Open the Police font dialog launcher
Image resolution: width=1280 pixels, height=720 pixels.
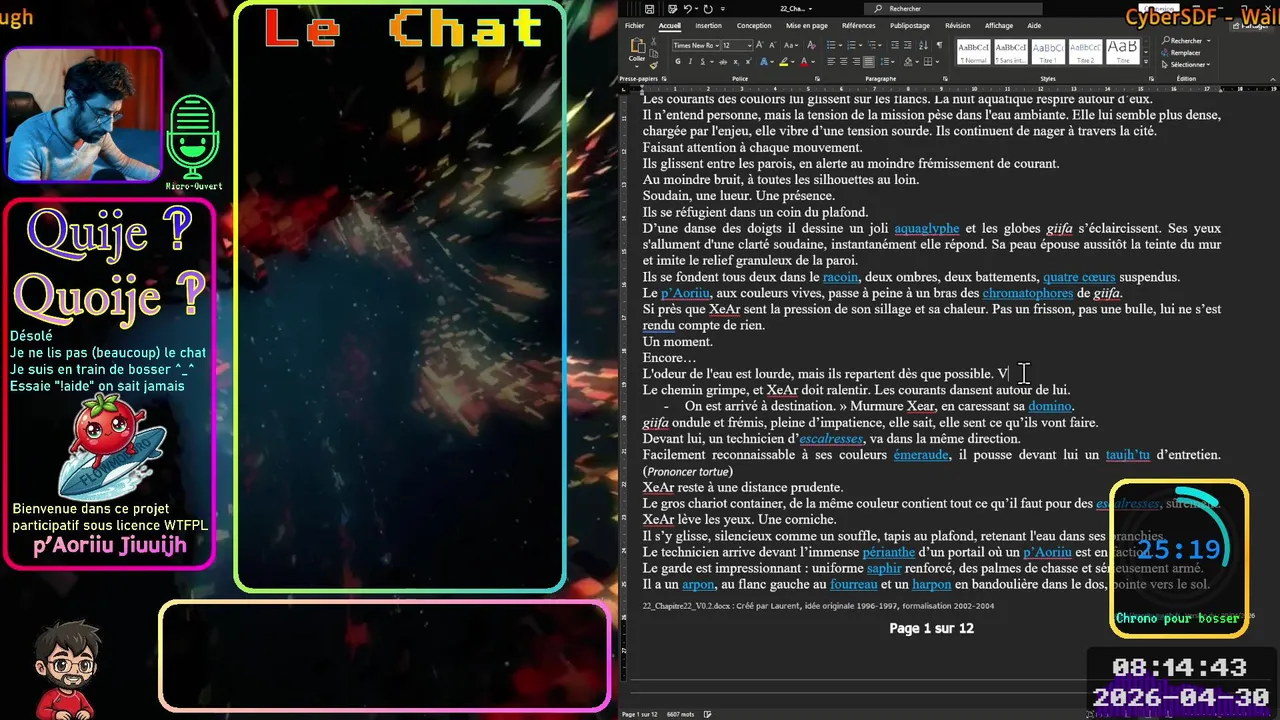(817, 78)
